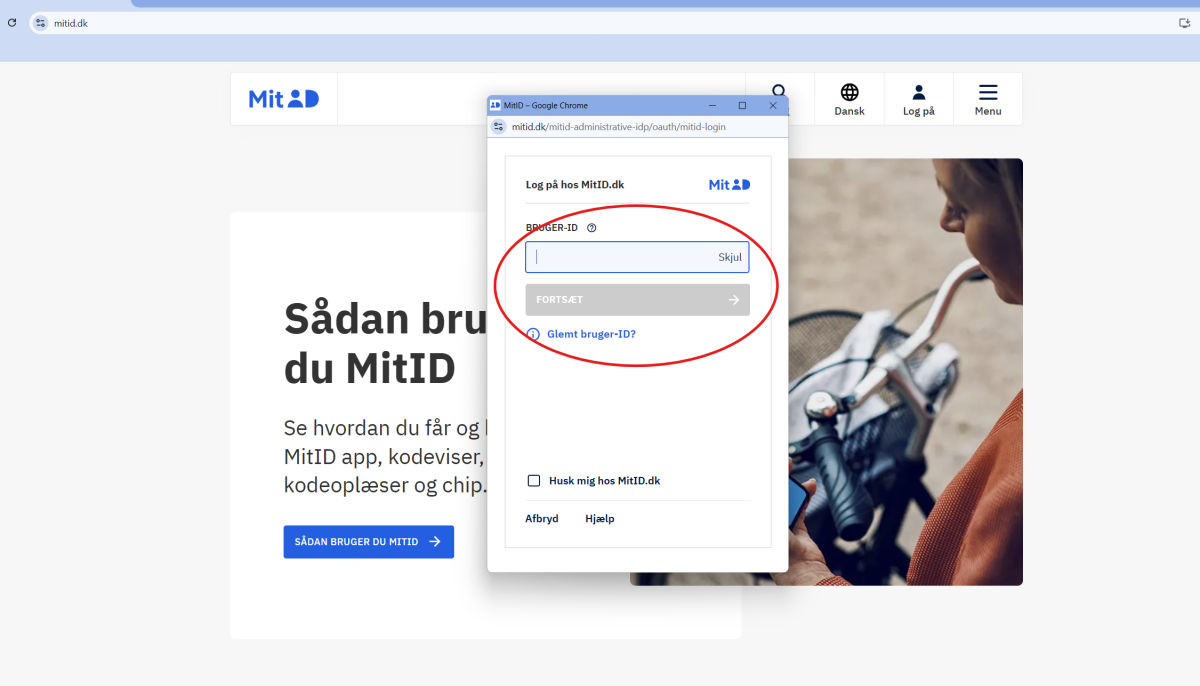The width and height of the screenshot is (1200, 686).
Task: Open the hamburger Menu
Action: point(987,98)
